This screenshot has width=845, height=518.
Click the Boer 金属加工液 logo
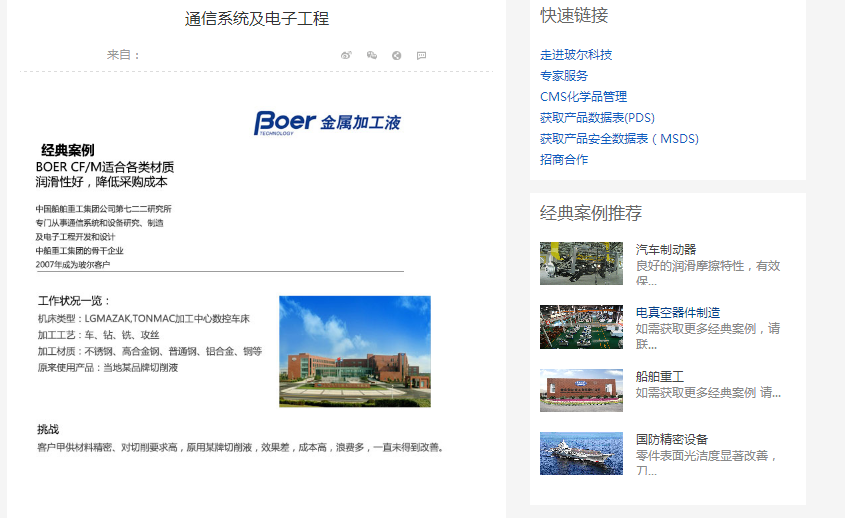327,123
